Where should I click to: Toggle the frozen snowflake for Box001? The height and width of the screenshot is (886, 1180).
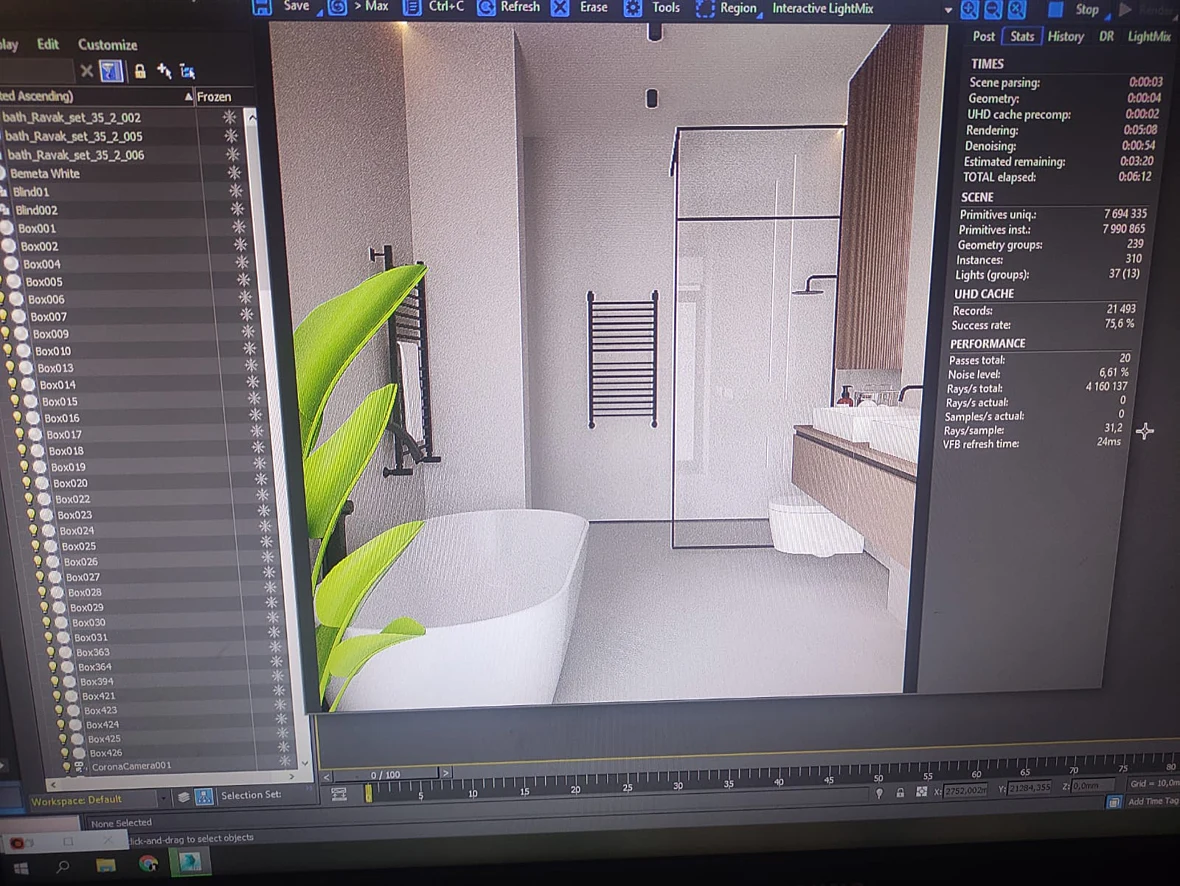[x=239, y=227]
